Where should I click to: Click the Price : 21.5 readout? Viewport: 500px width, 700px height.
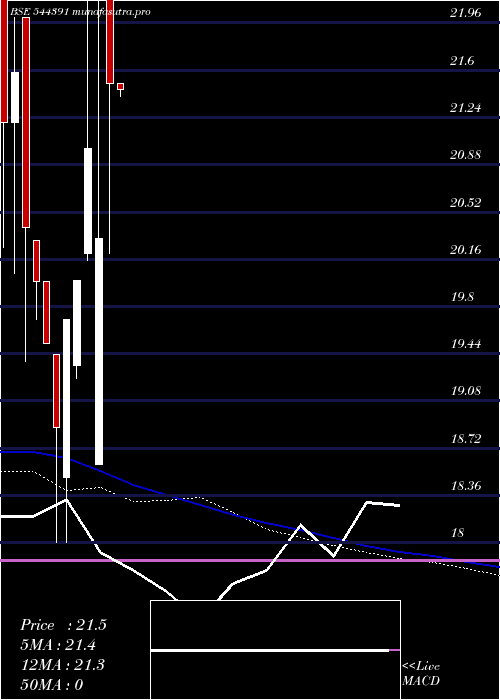click(63, 625)
